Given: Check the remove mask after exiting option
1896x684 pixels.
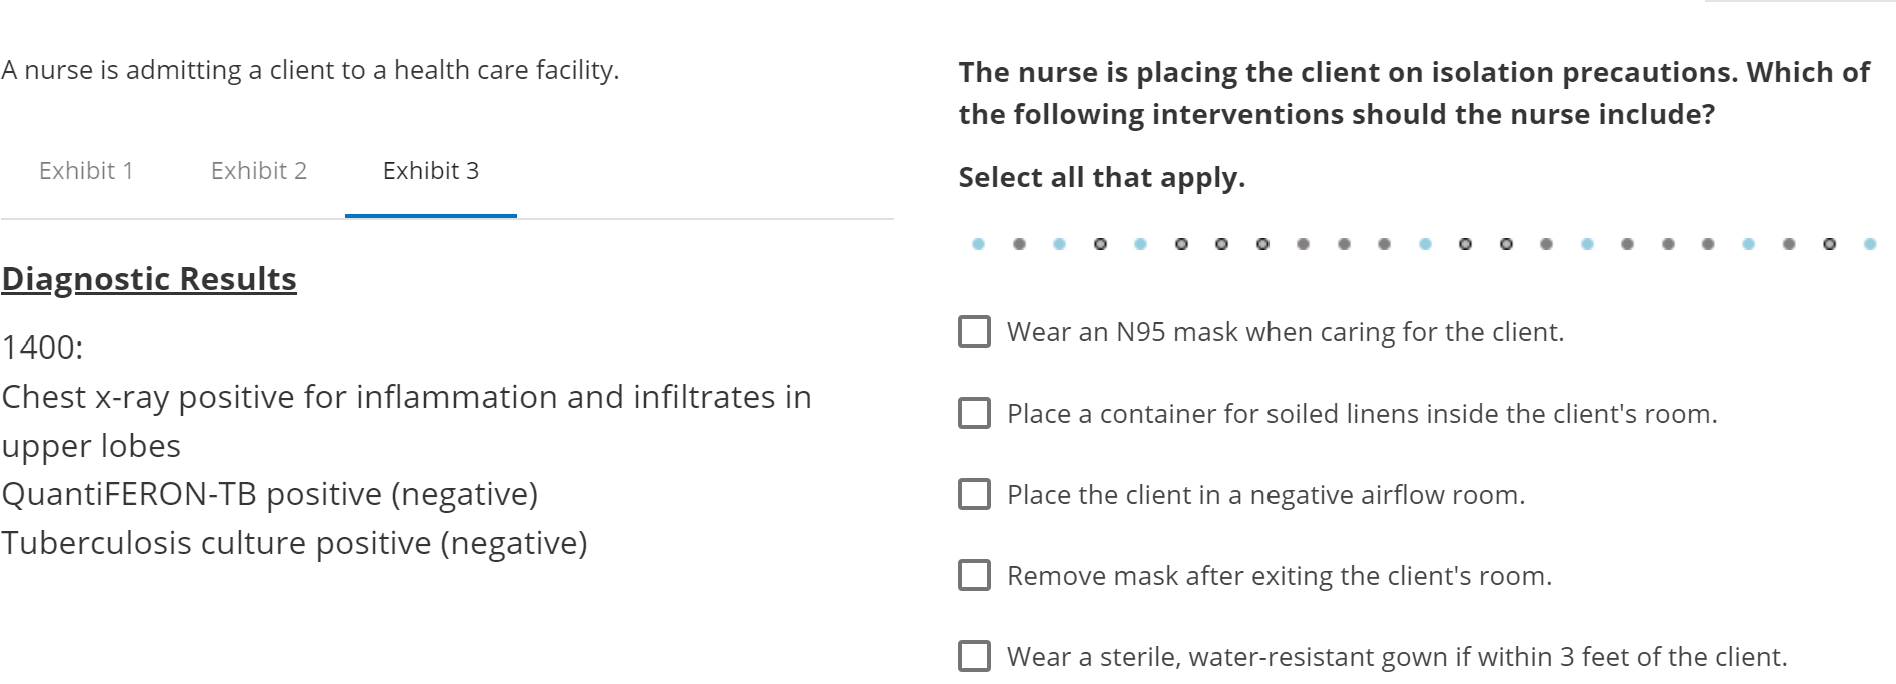Looking at the screenshot, I should pos(974,575).
